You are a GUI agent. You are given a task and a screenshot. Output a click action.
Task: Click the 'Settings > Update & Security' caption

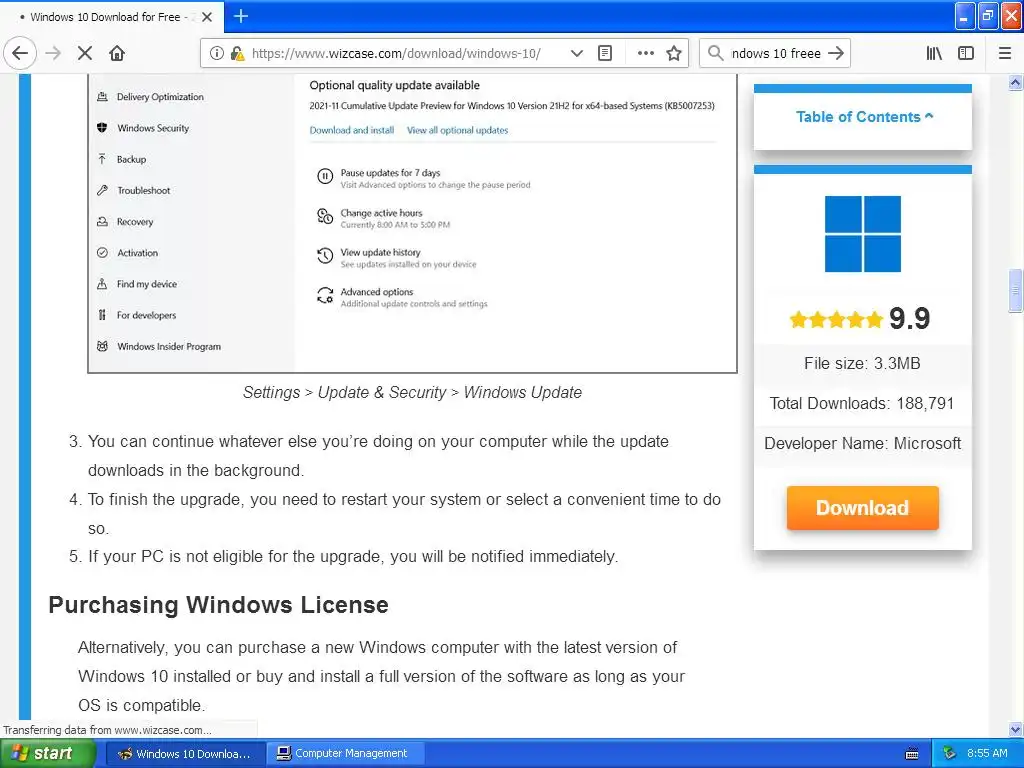point(412,392)
